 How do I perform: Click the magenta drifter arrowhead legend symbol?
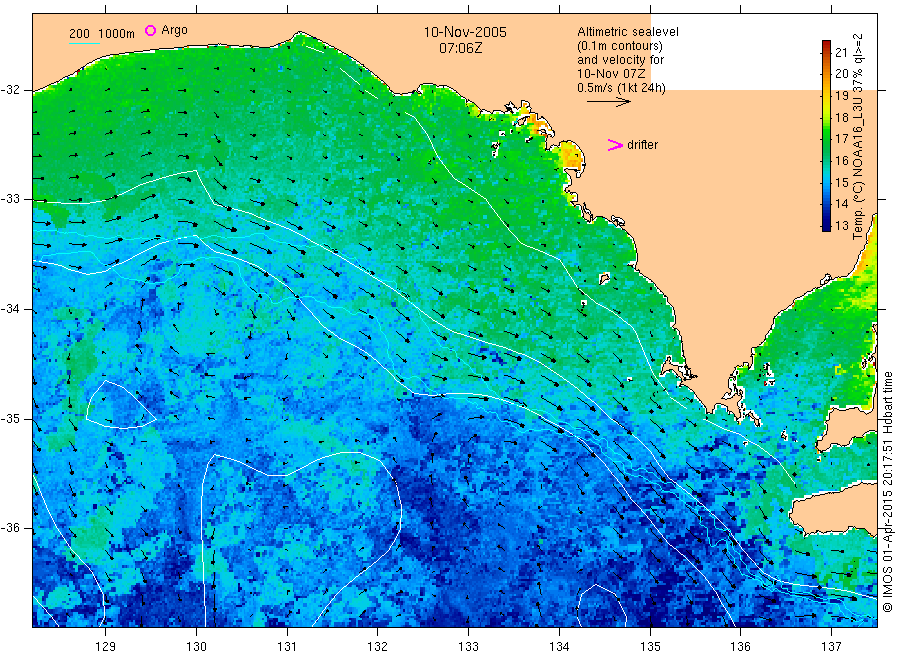coord(615,145)
